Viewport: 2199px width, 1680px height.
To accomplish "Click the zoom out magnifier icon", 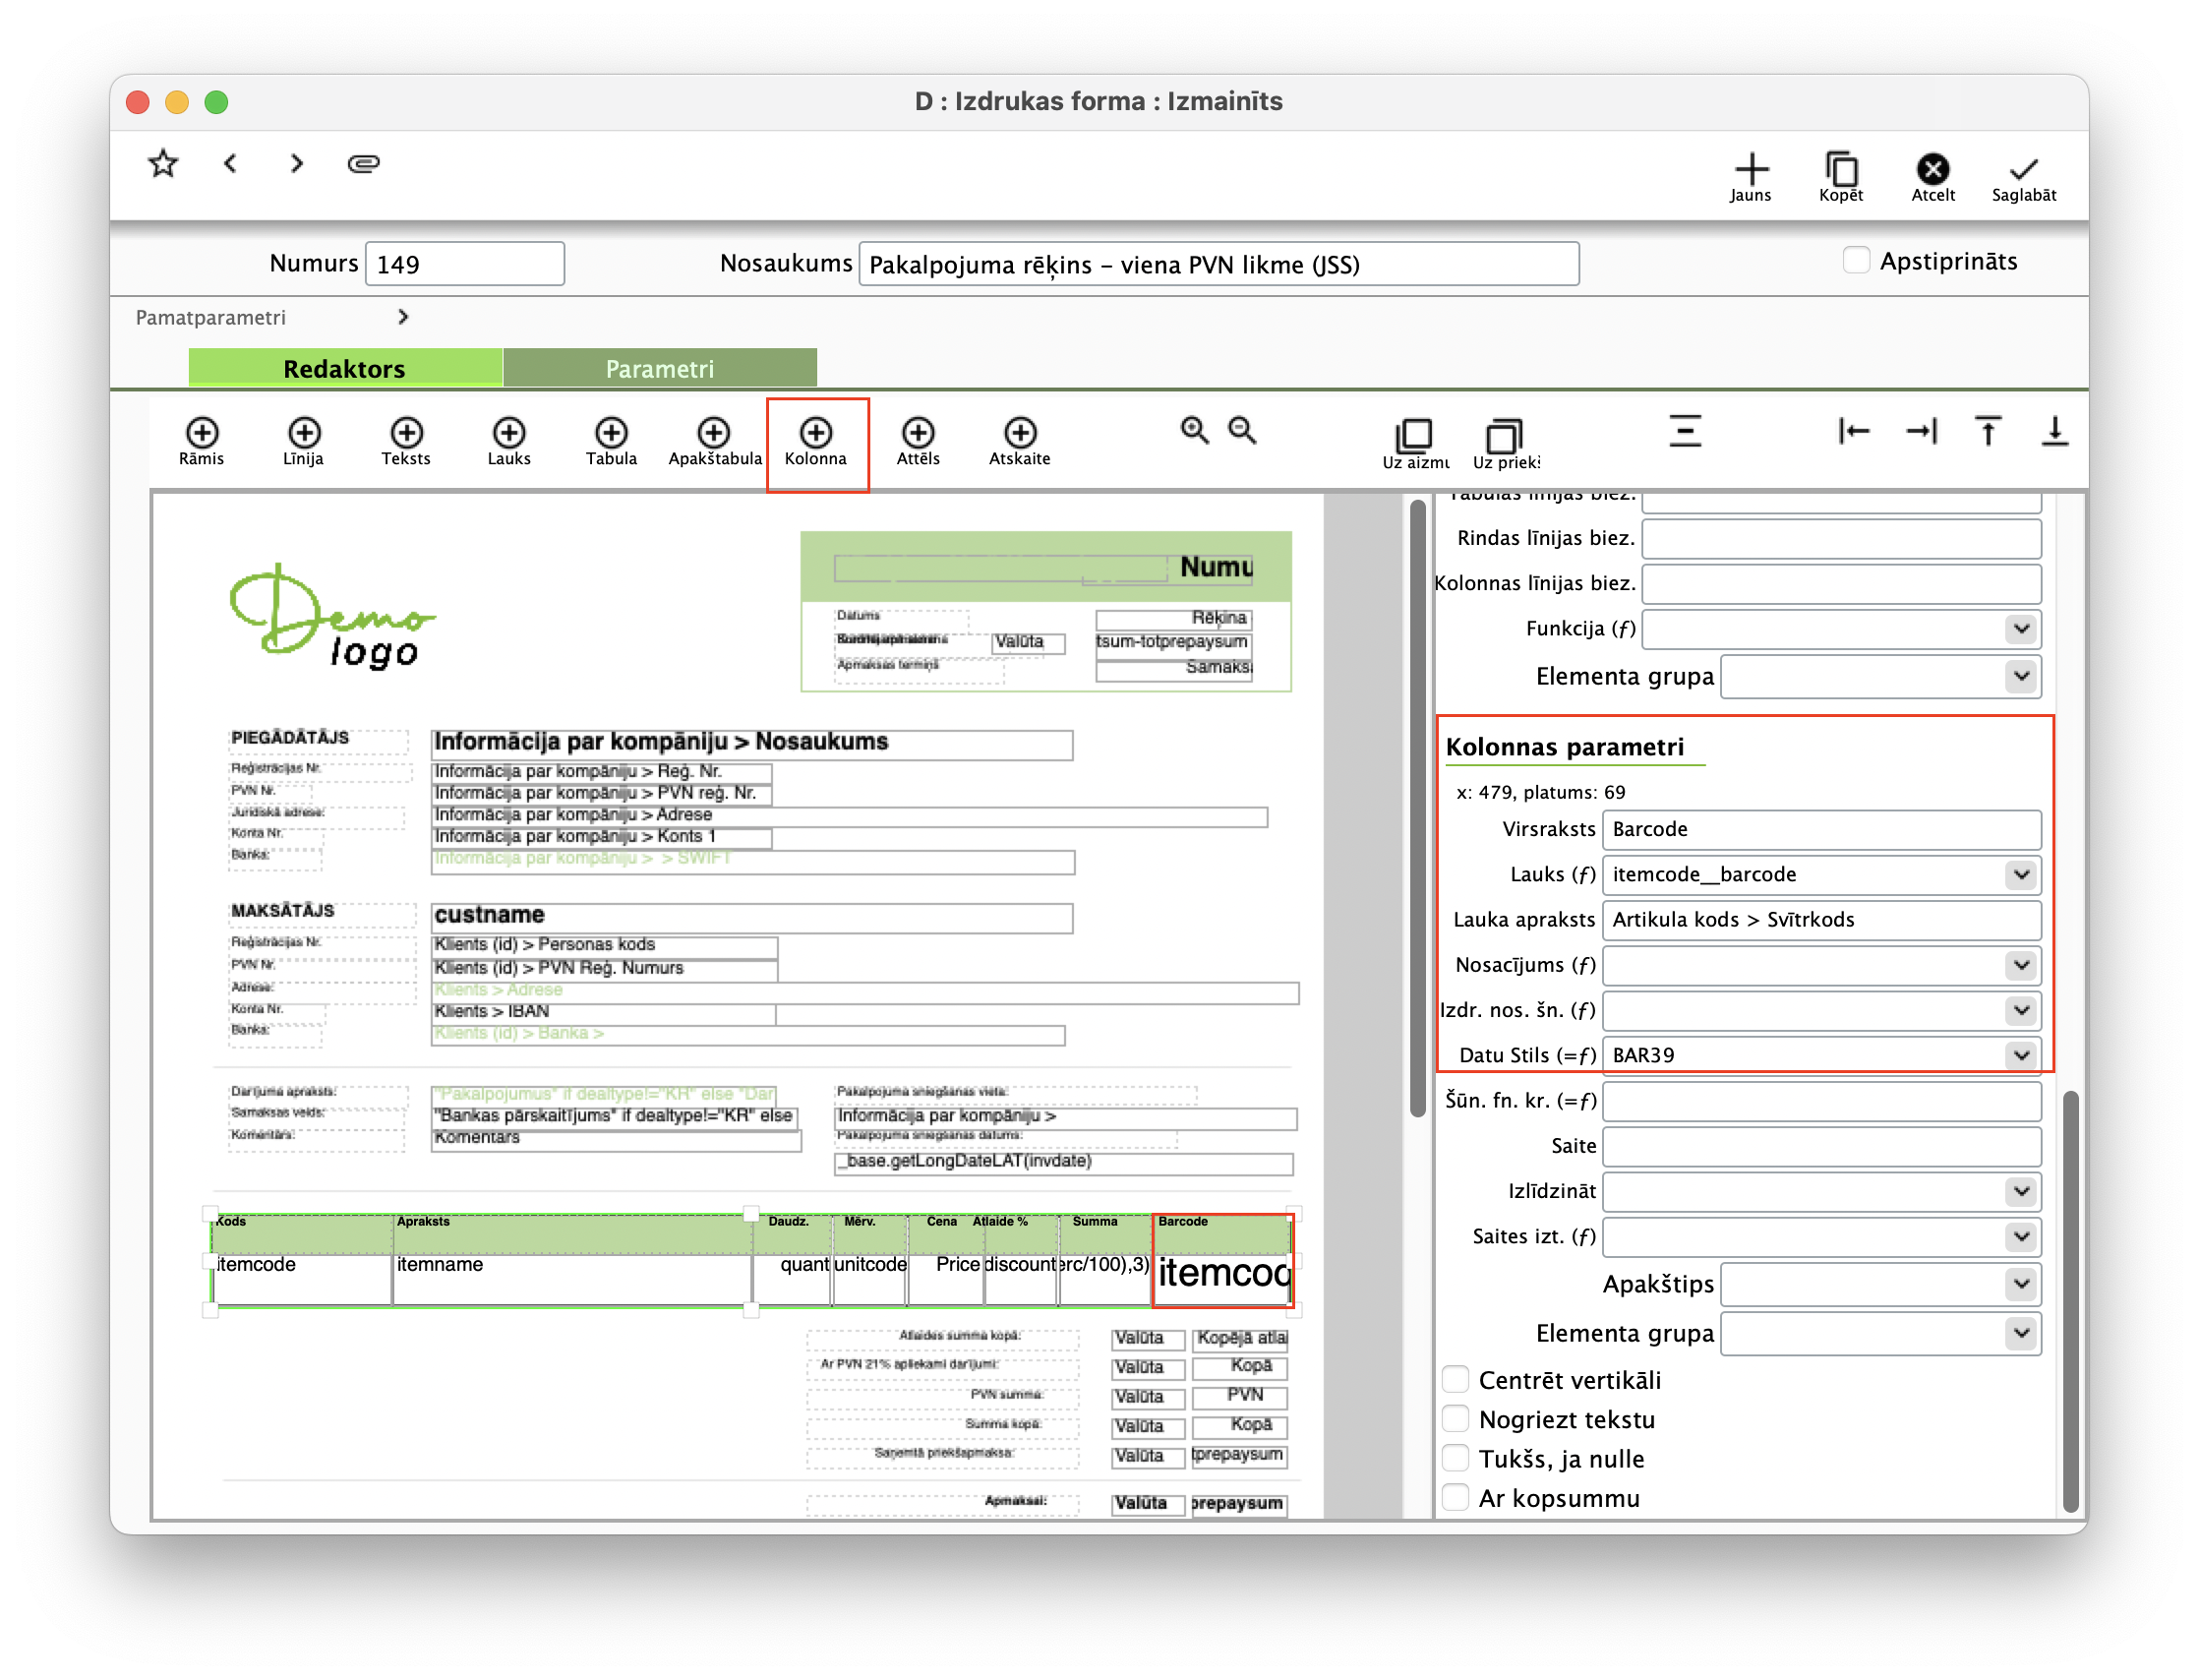I will 1242,431.
